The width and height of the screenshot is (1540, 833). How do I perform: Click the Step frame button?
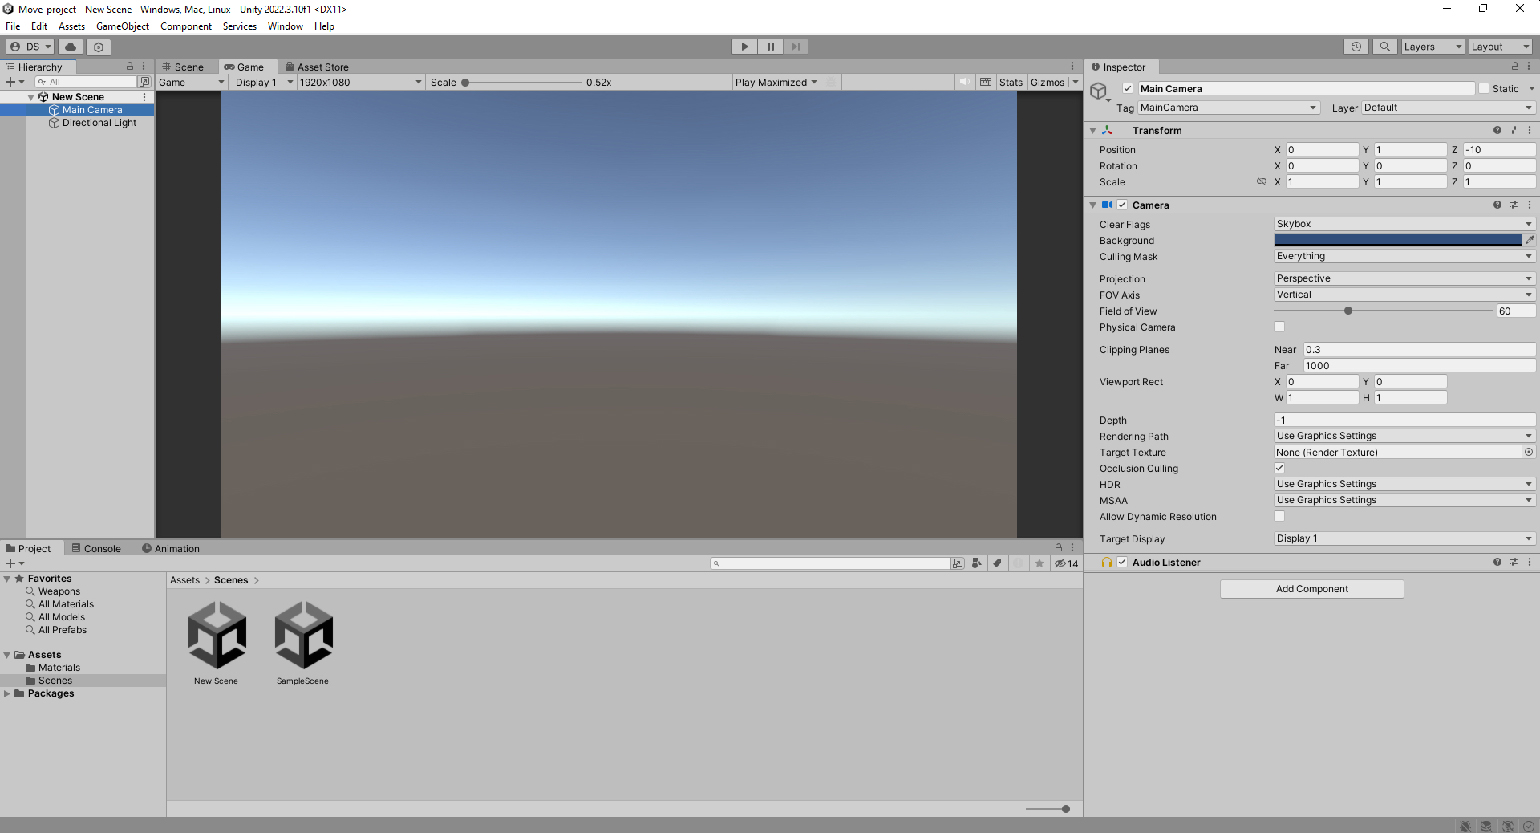pyautogui.click(x=796, y=47)
